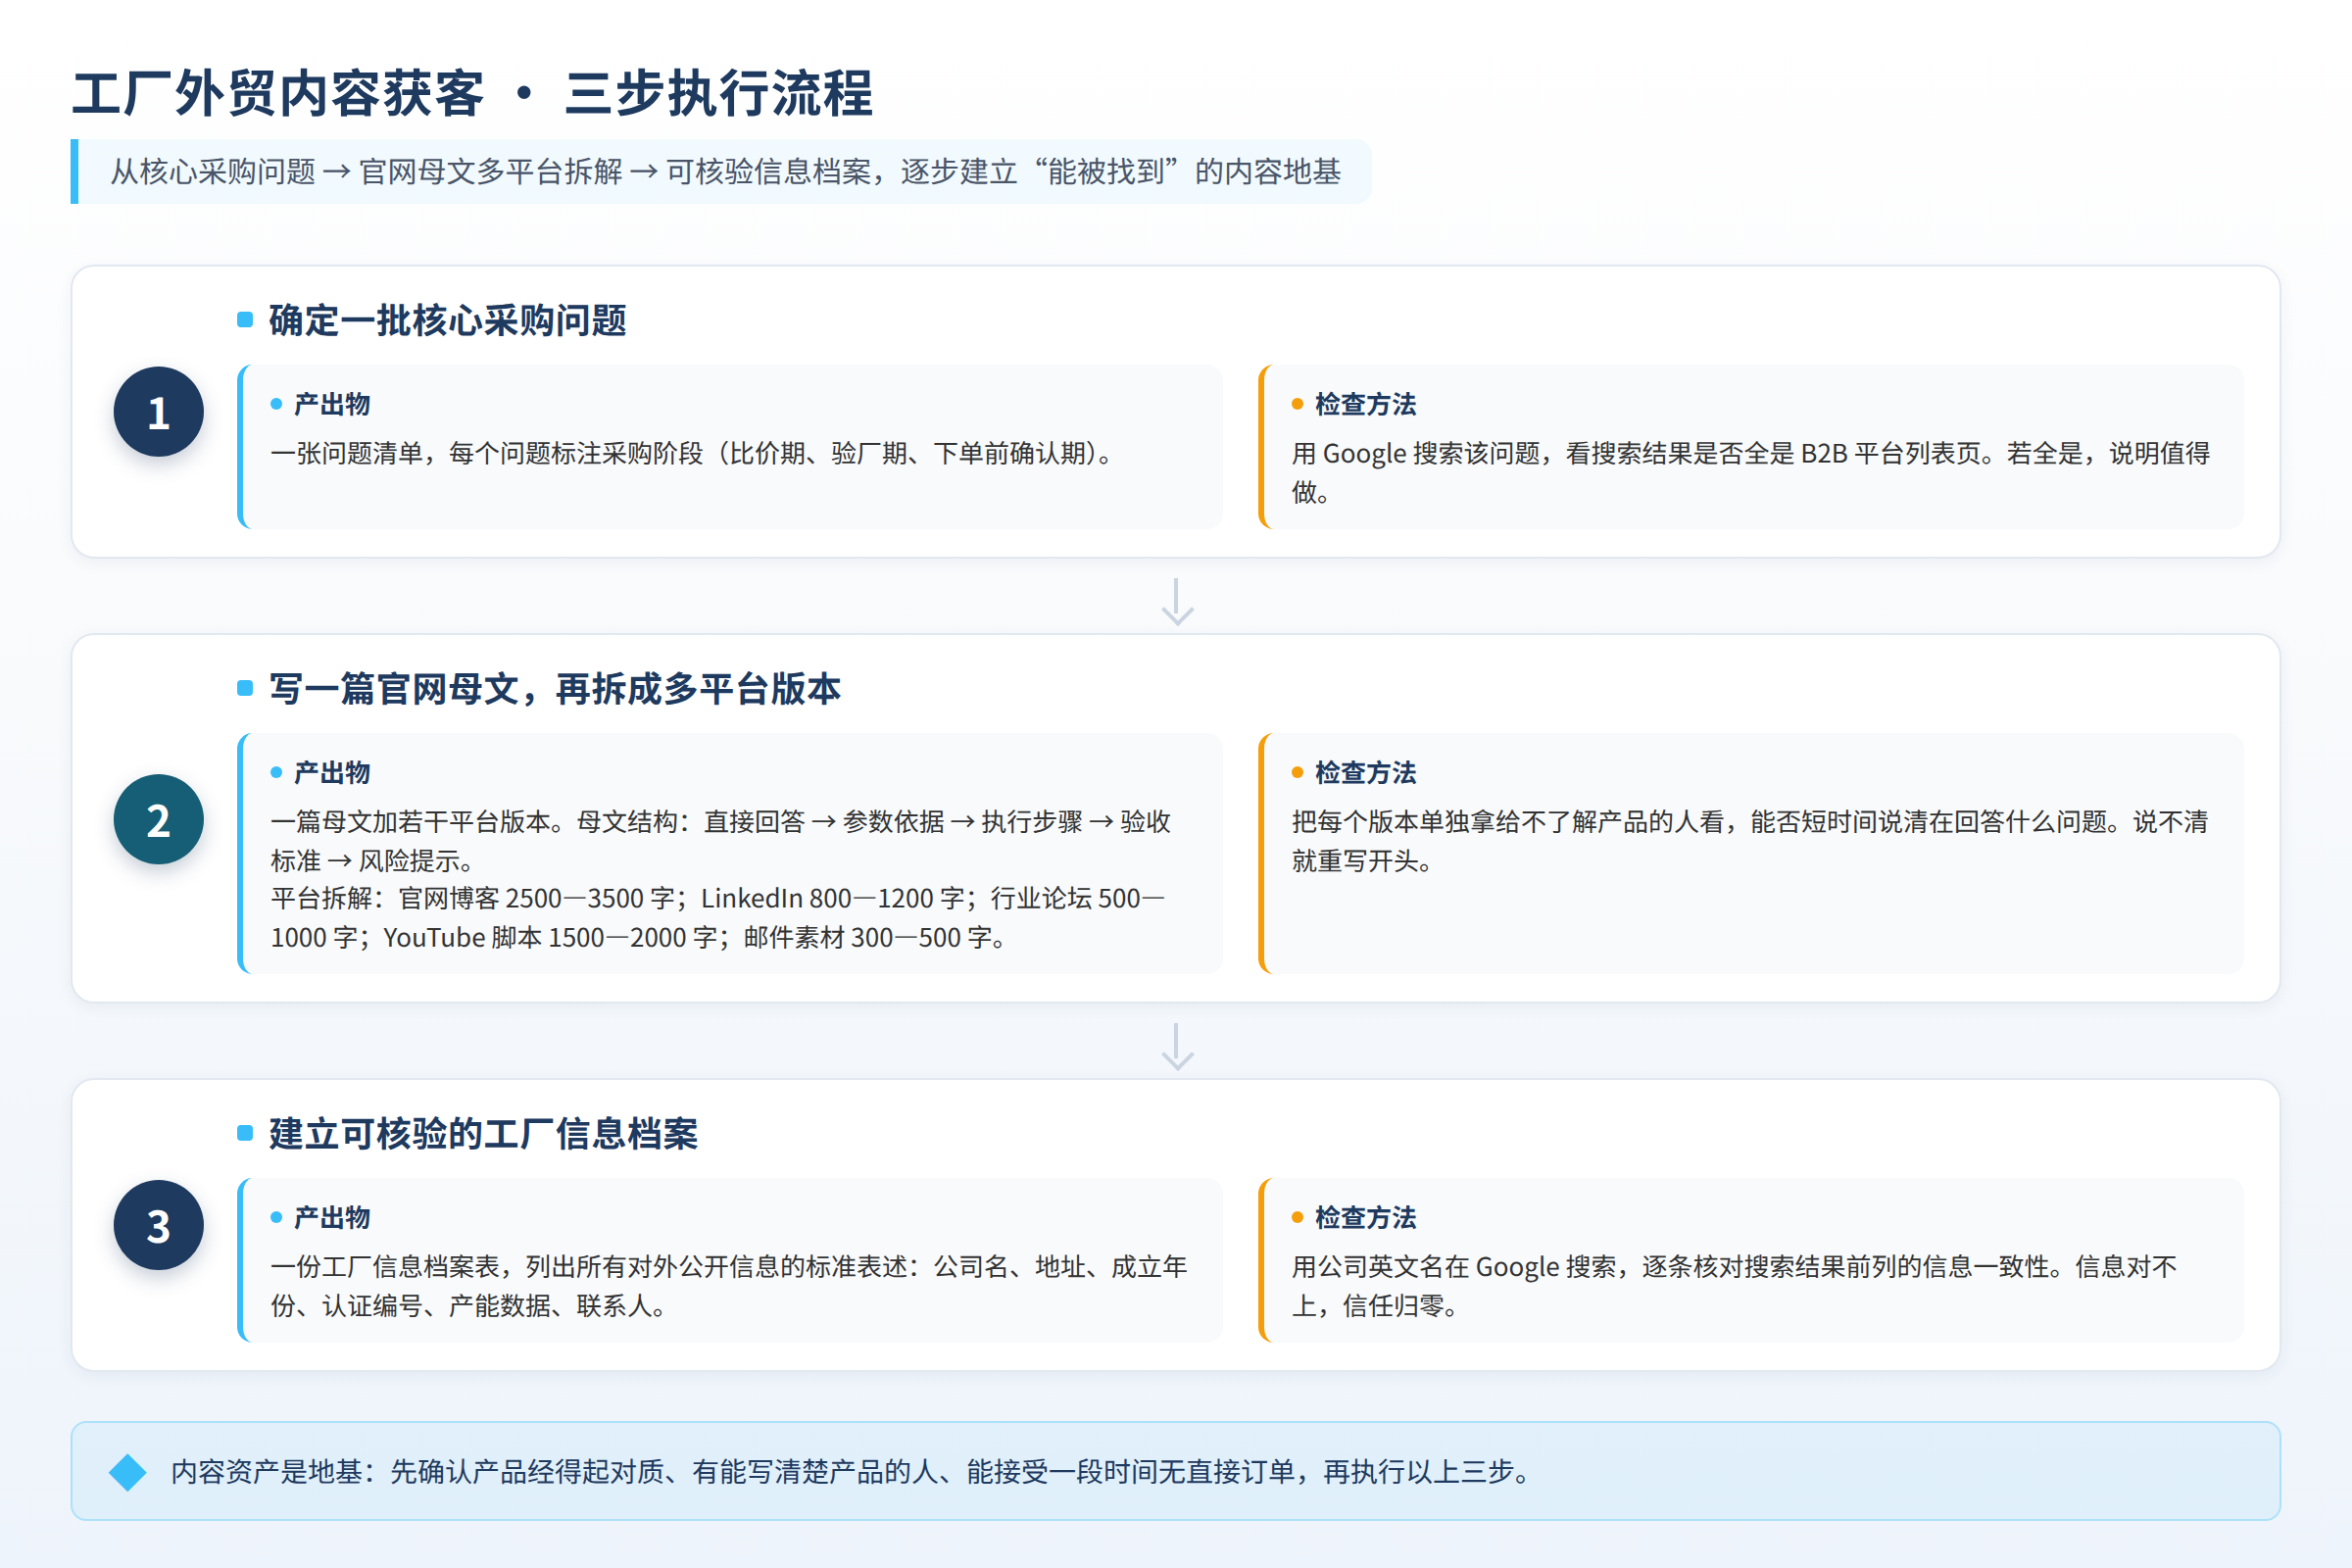Click the step 2 number circle
Image resolution: width=2352 pixels, height=1568 pixels.
pyautogui.click(x=158, y=820)
